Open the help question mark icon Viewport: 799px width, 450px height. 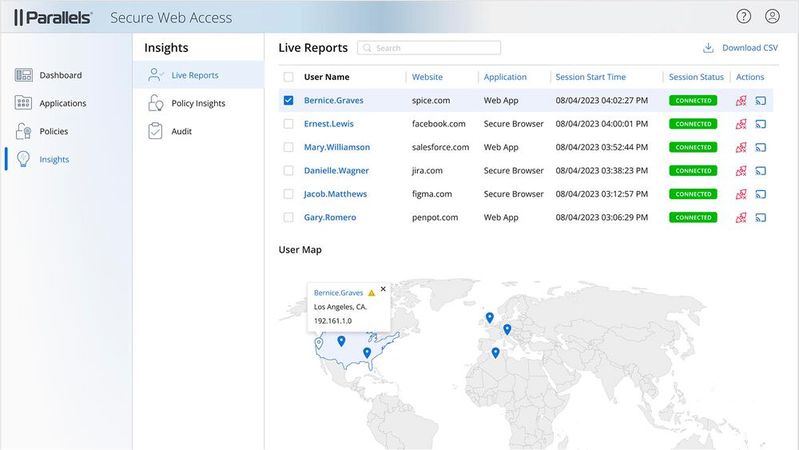click(743, 16)
